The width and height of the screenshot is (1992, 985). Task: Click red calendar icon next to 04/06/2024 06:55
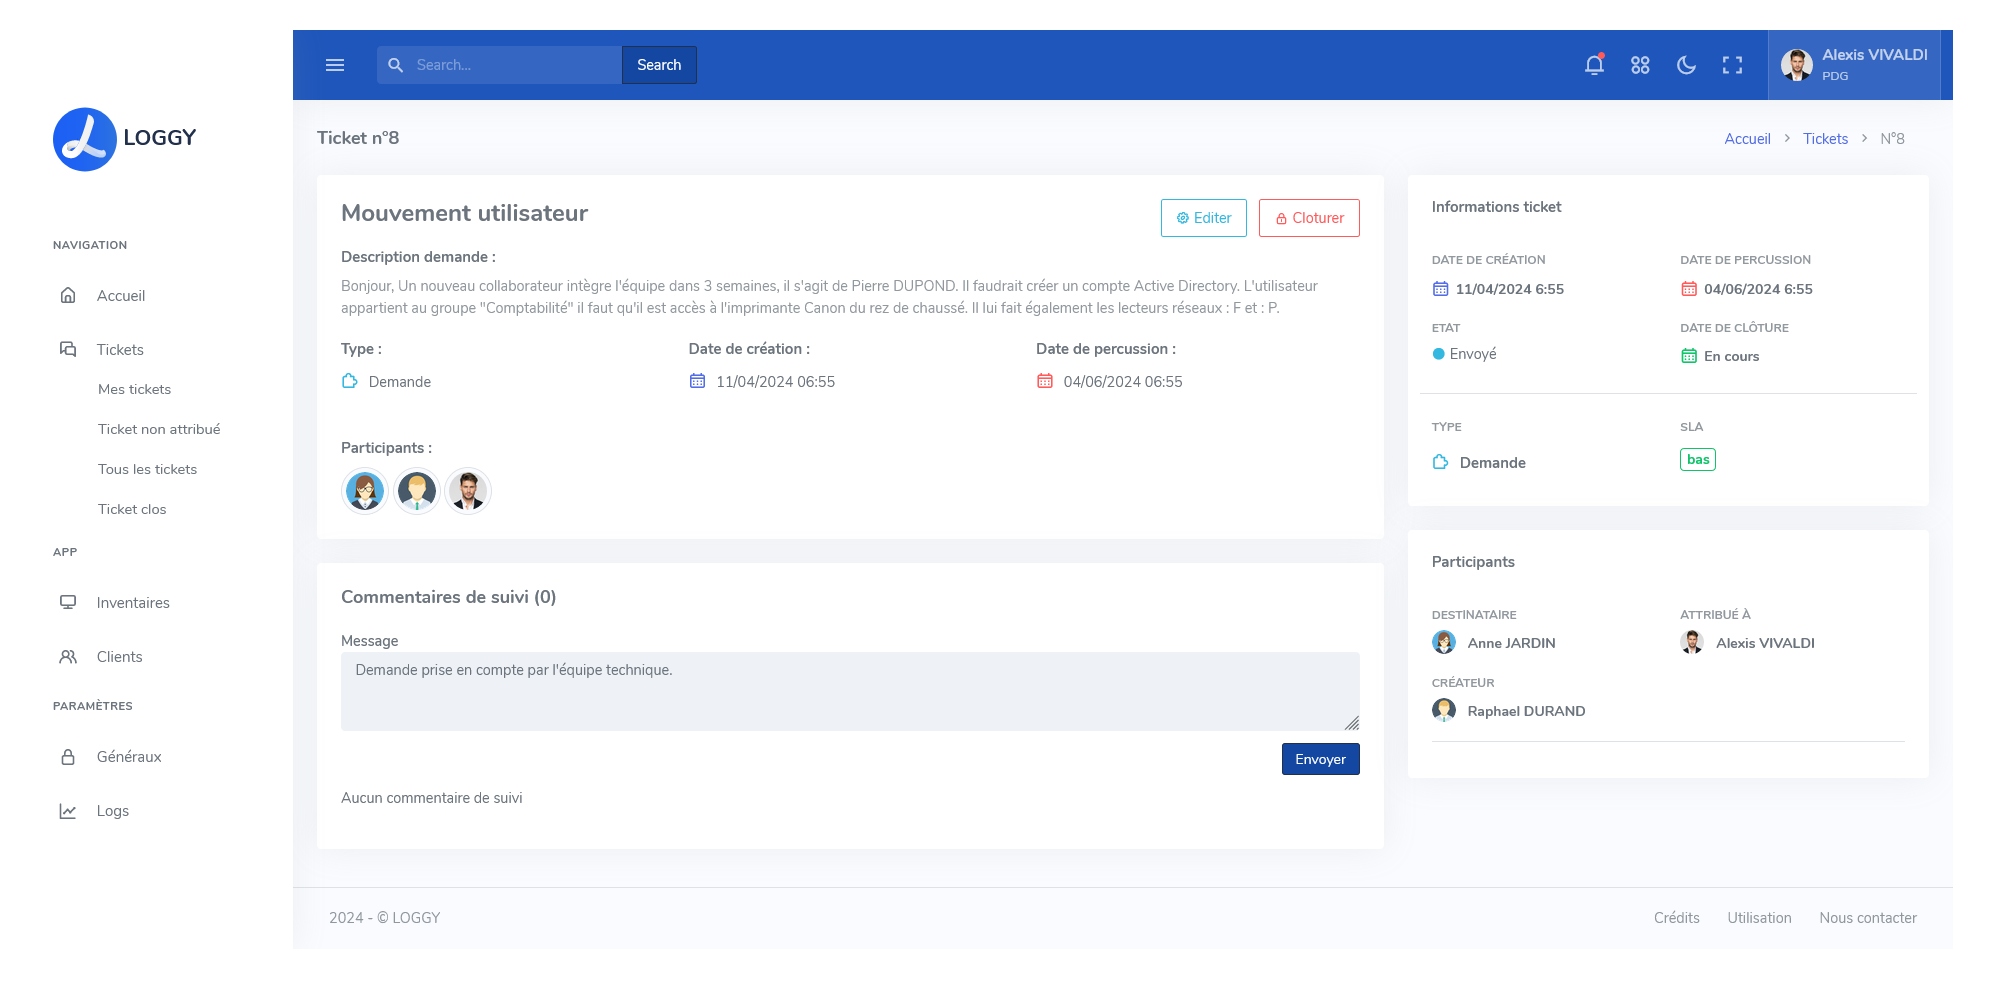click(x=1045, y=381)
